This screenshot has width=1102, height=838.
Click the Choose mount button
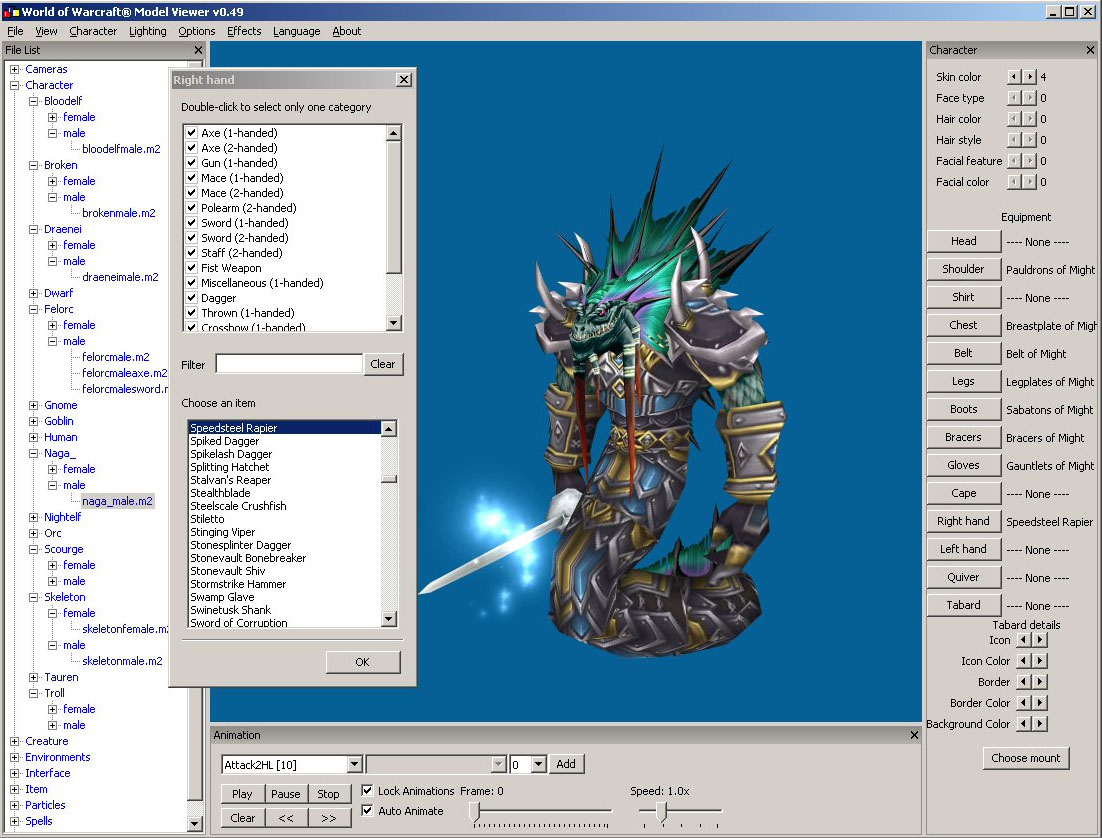click(1025, 758)
